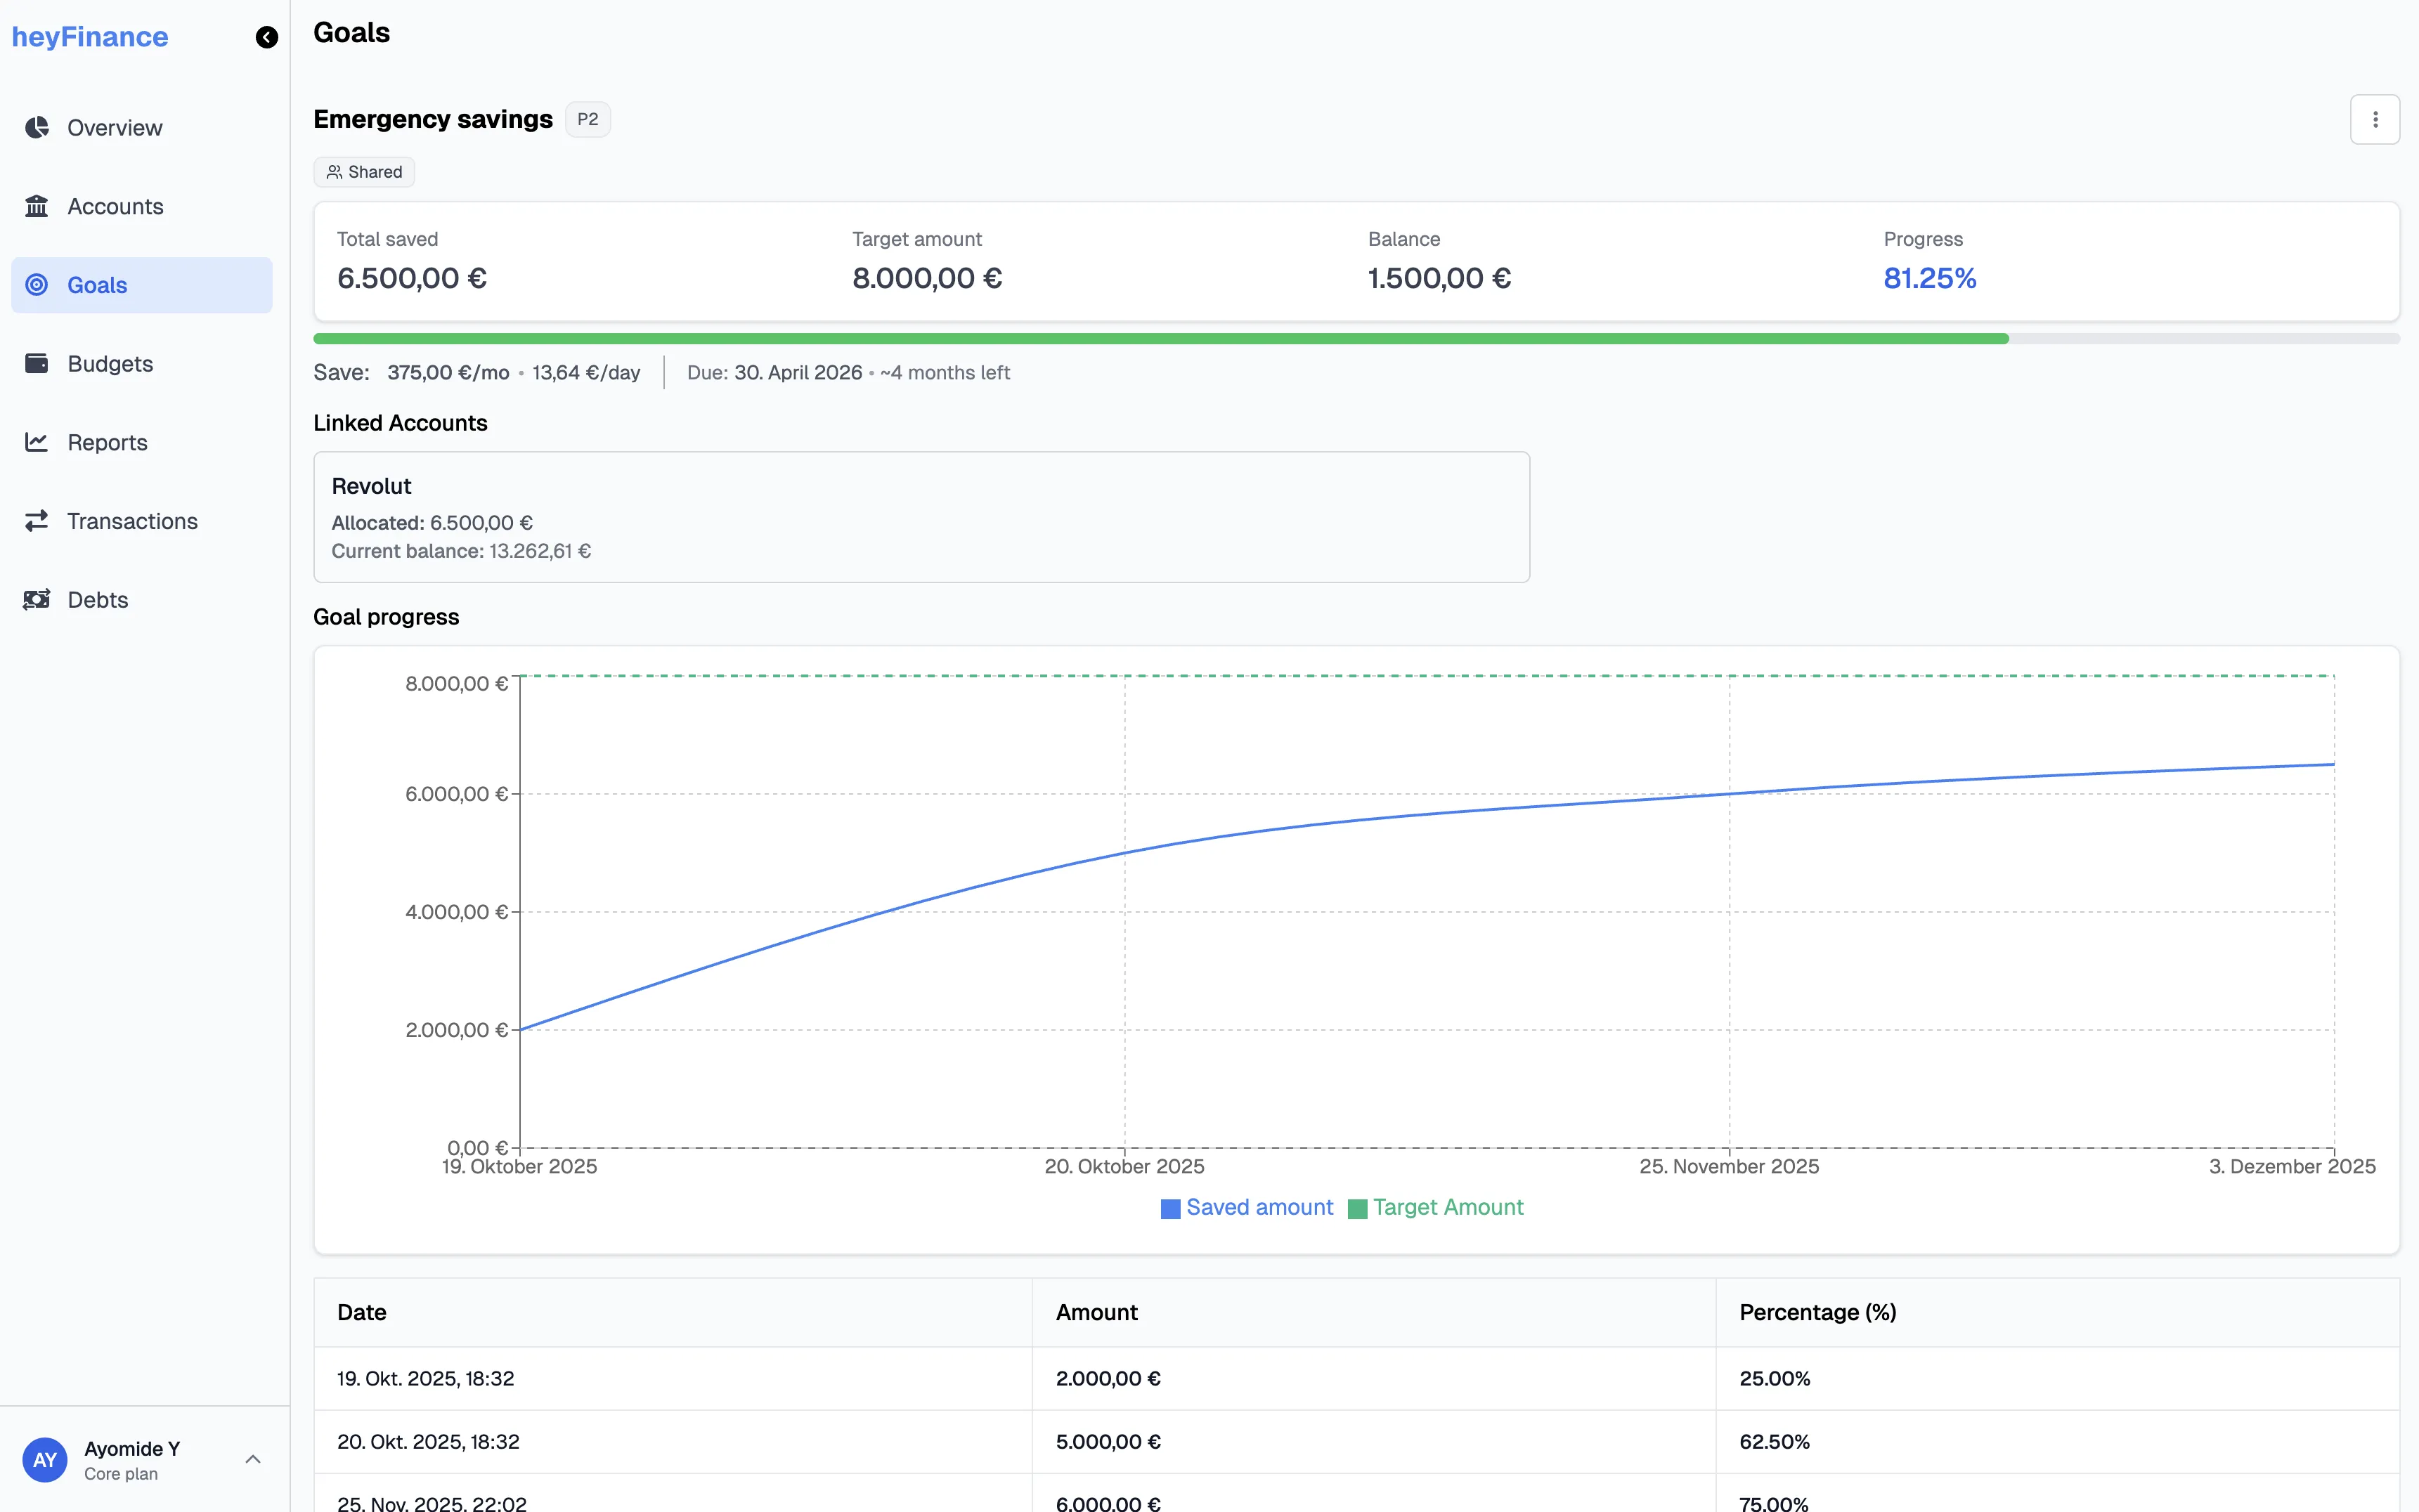Open Budgets from the sidebar
Screen dimensions: 2419x1512
(110, 363)
